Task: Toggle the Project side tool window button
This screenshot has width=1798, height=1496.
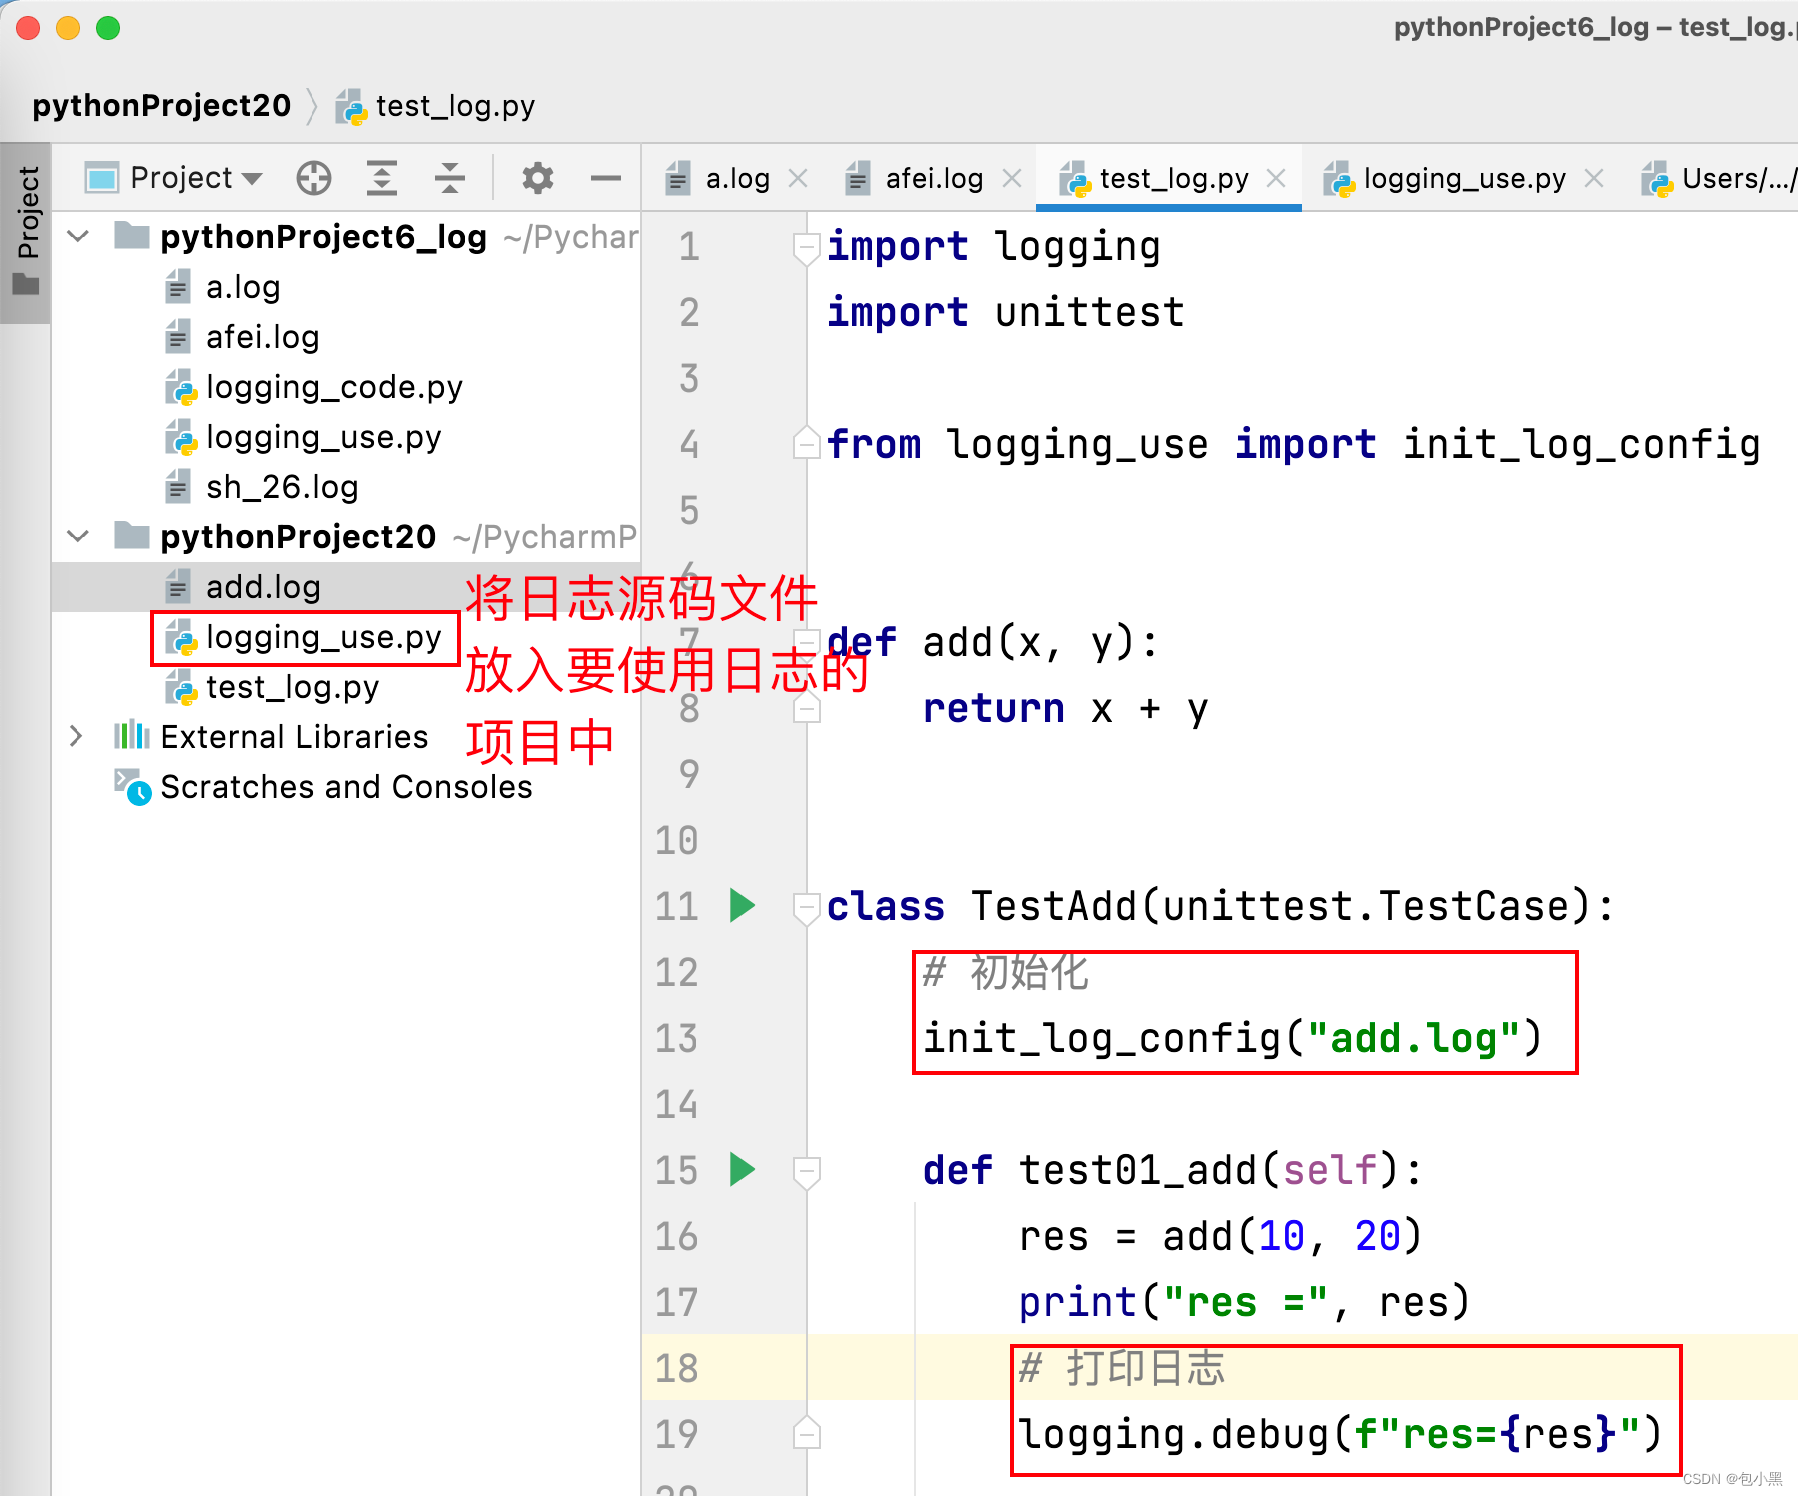Action: click(x=26, y=232)
